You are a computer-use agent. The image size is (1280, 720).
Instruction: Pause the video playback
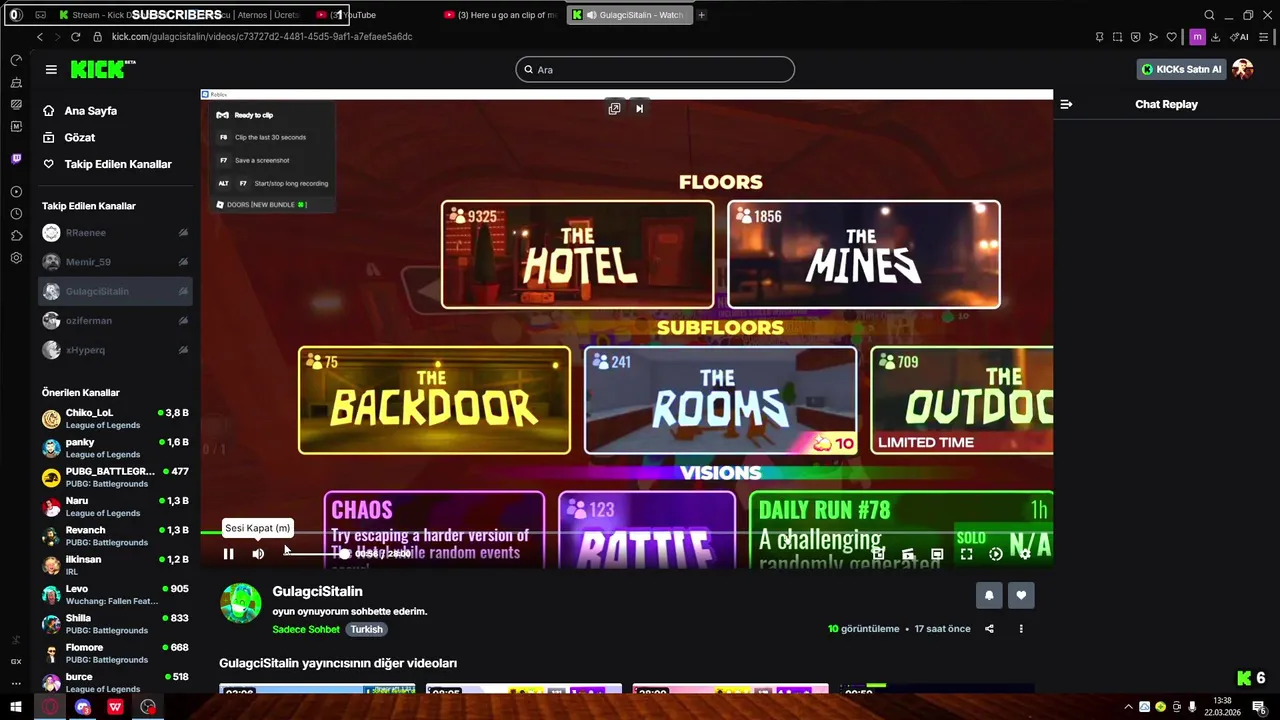click(x=228, y=554)
